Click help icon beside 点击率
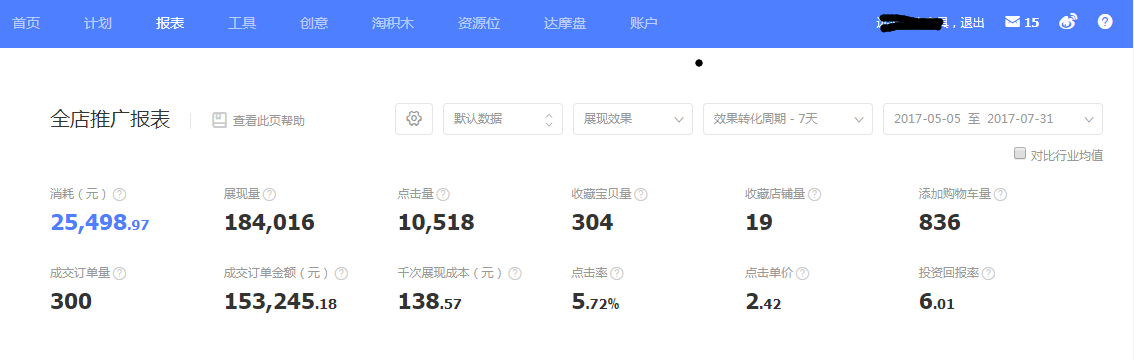This screenshot has width=1134, height=360. pos(617,274)
